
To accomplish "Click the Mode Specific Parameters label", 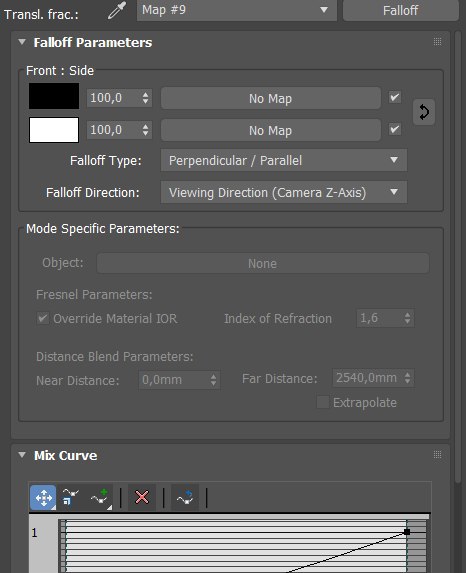I will pos(103,228).
